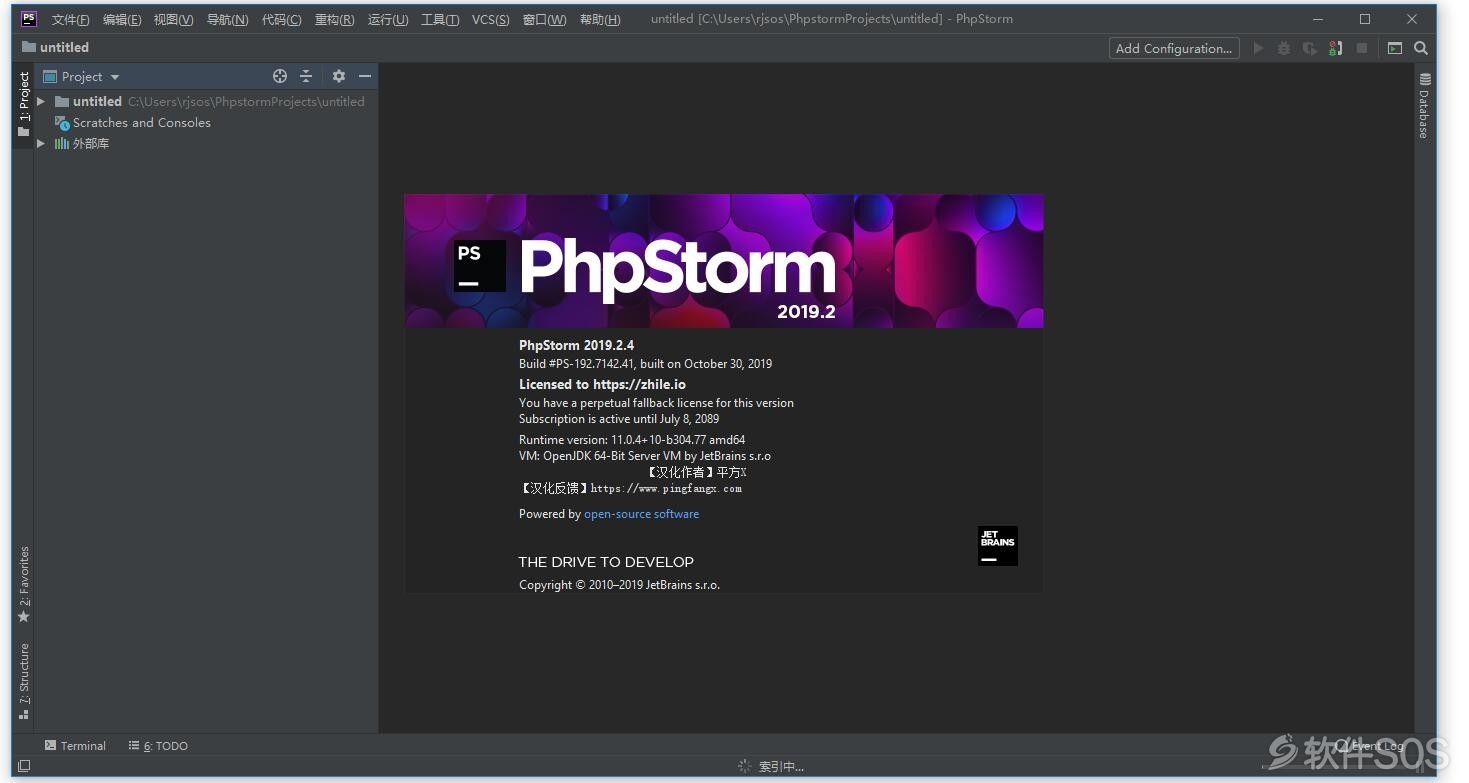Open the 工具(T) menu
The image size is (1469, 783).
(x=440, y=20)
